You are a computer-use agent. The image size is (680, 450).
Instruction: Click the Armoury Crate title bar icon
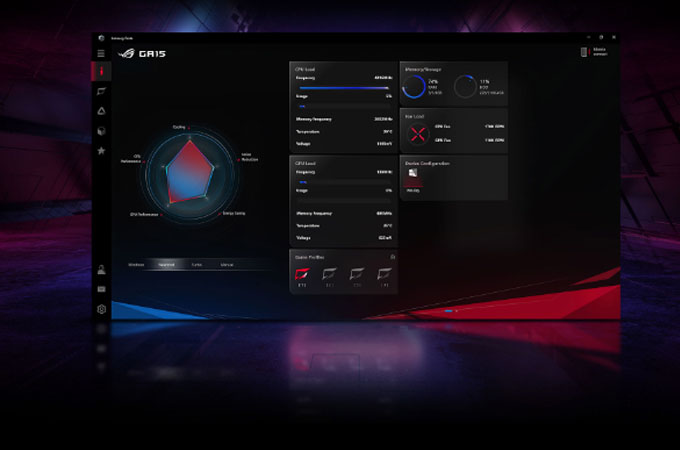tap(101, 38)
